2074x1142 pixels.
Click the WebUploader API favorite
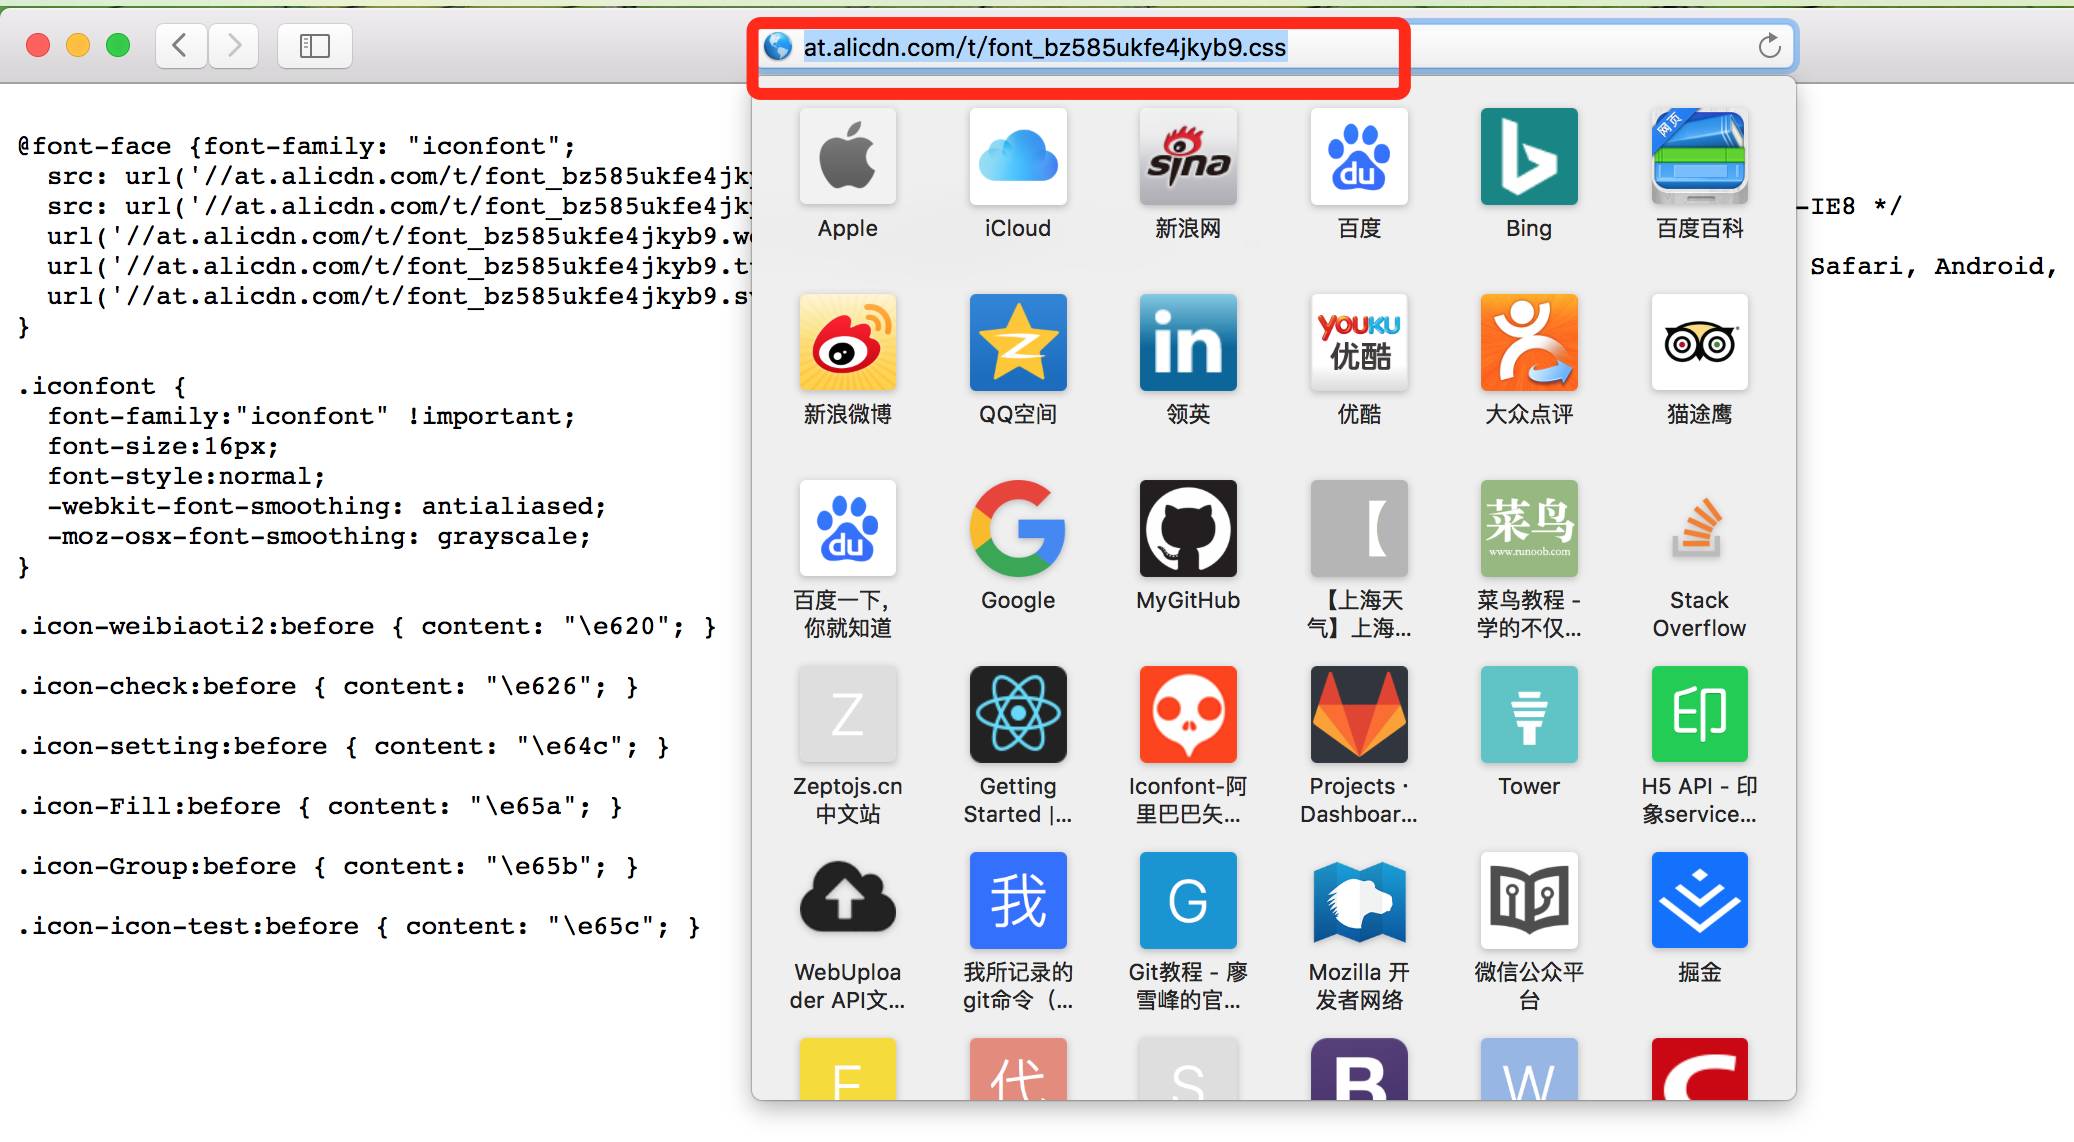tap(847, 901)
